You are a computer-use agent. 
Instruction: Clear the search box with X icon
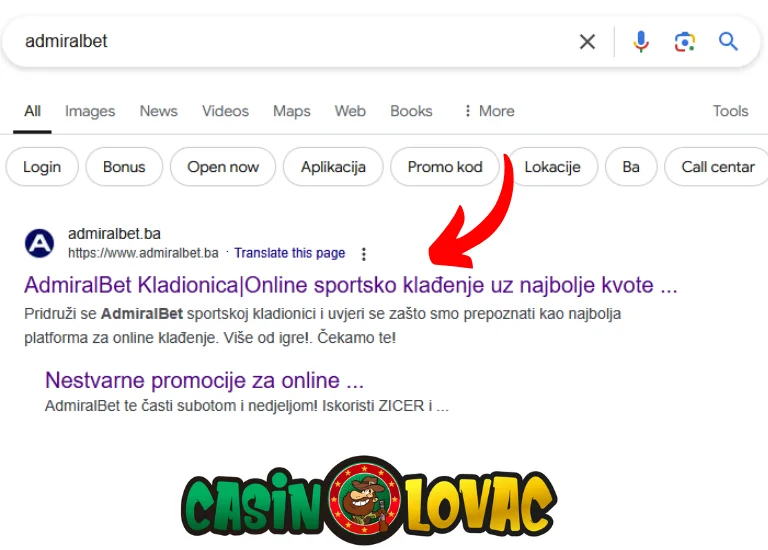pos(587,42)
